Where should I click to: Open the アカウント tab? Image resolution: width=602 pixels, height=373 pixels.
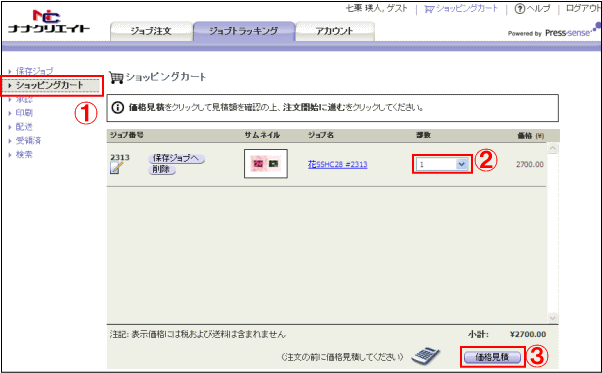(x=334, y=31)
